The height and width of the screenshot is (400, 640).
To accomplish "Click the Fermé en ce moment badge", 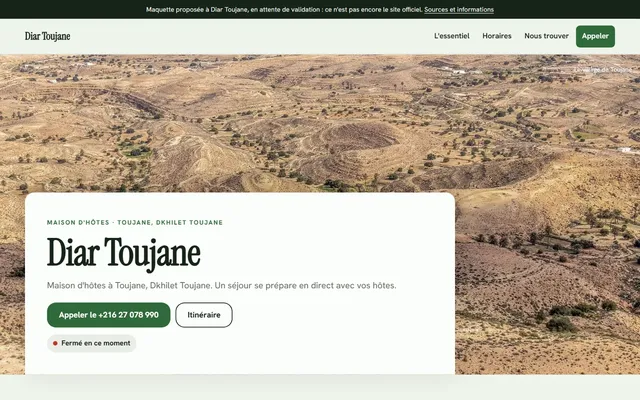I will 91,343.
